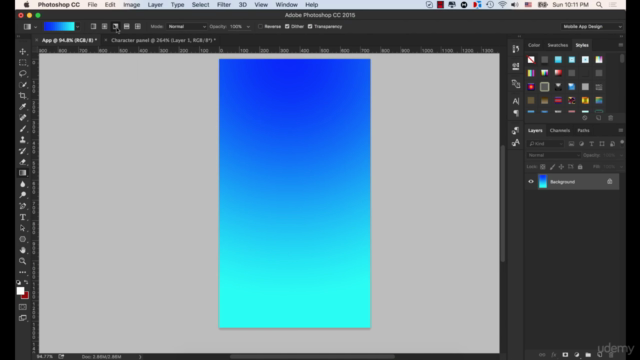Viewport: 640px width, 360px height.
Task: Open the Layer menu
Action: pyautogui.click(x=155, y=5)
